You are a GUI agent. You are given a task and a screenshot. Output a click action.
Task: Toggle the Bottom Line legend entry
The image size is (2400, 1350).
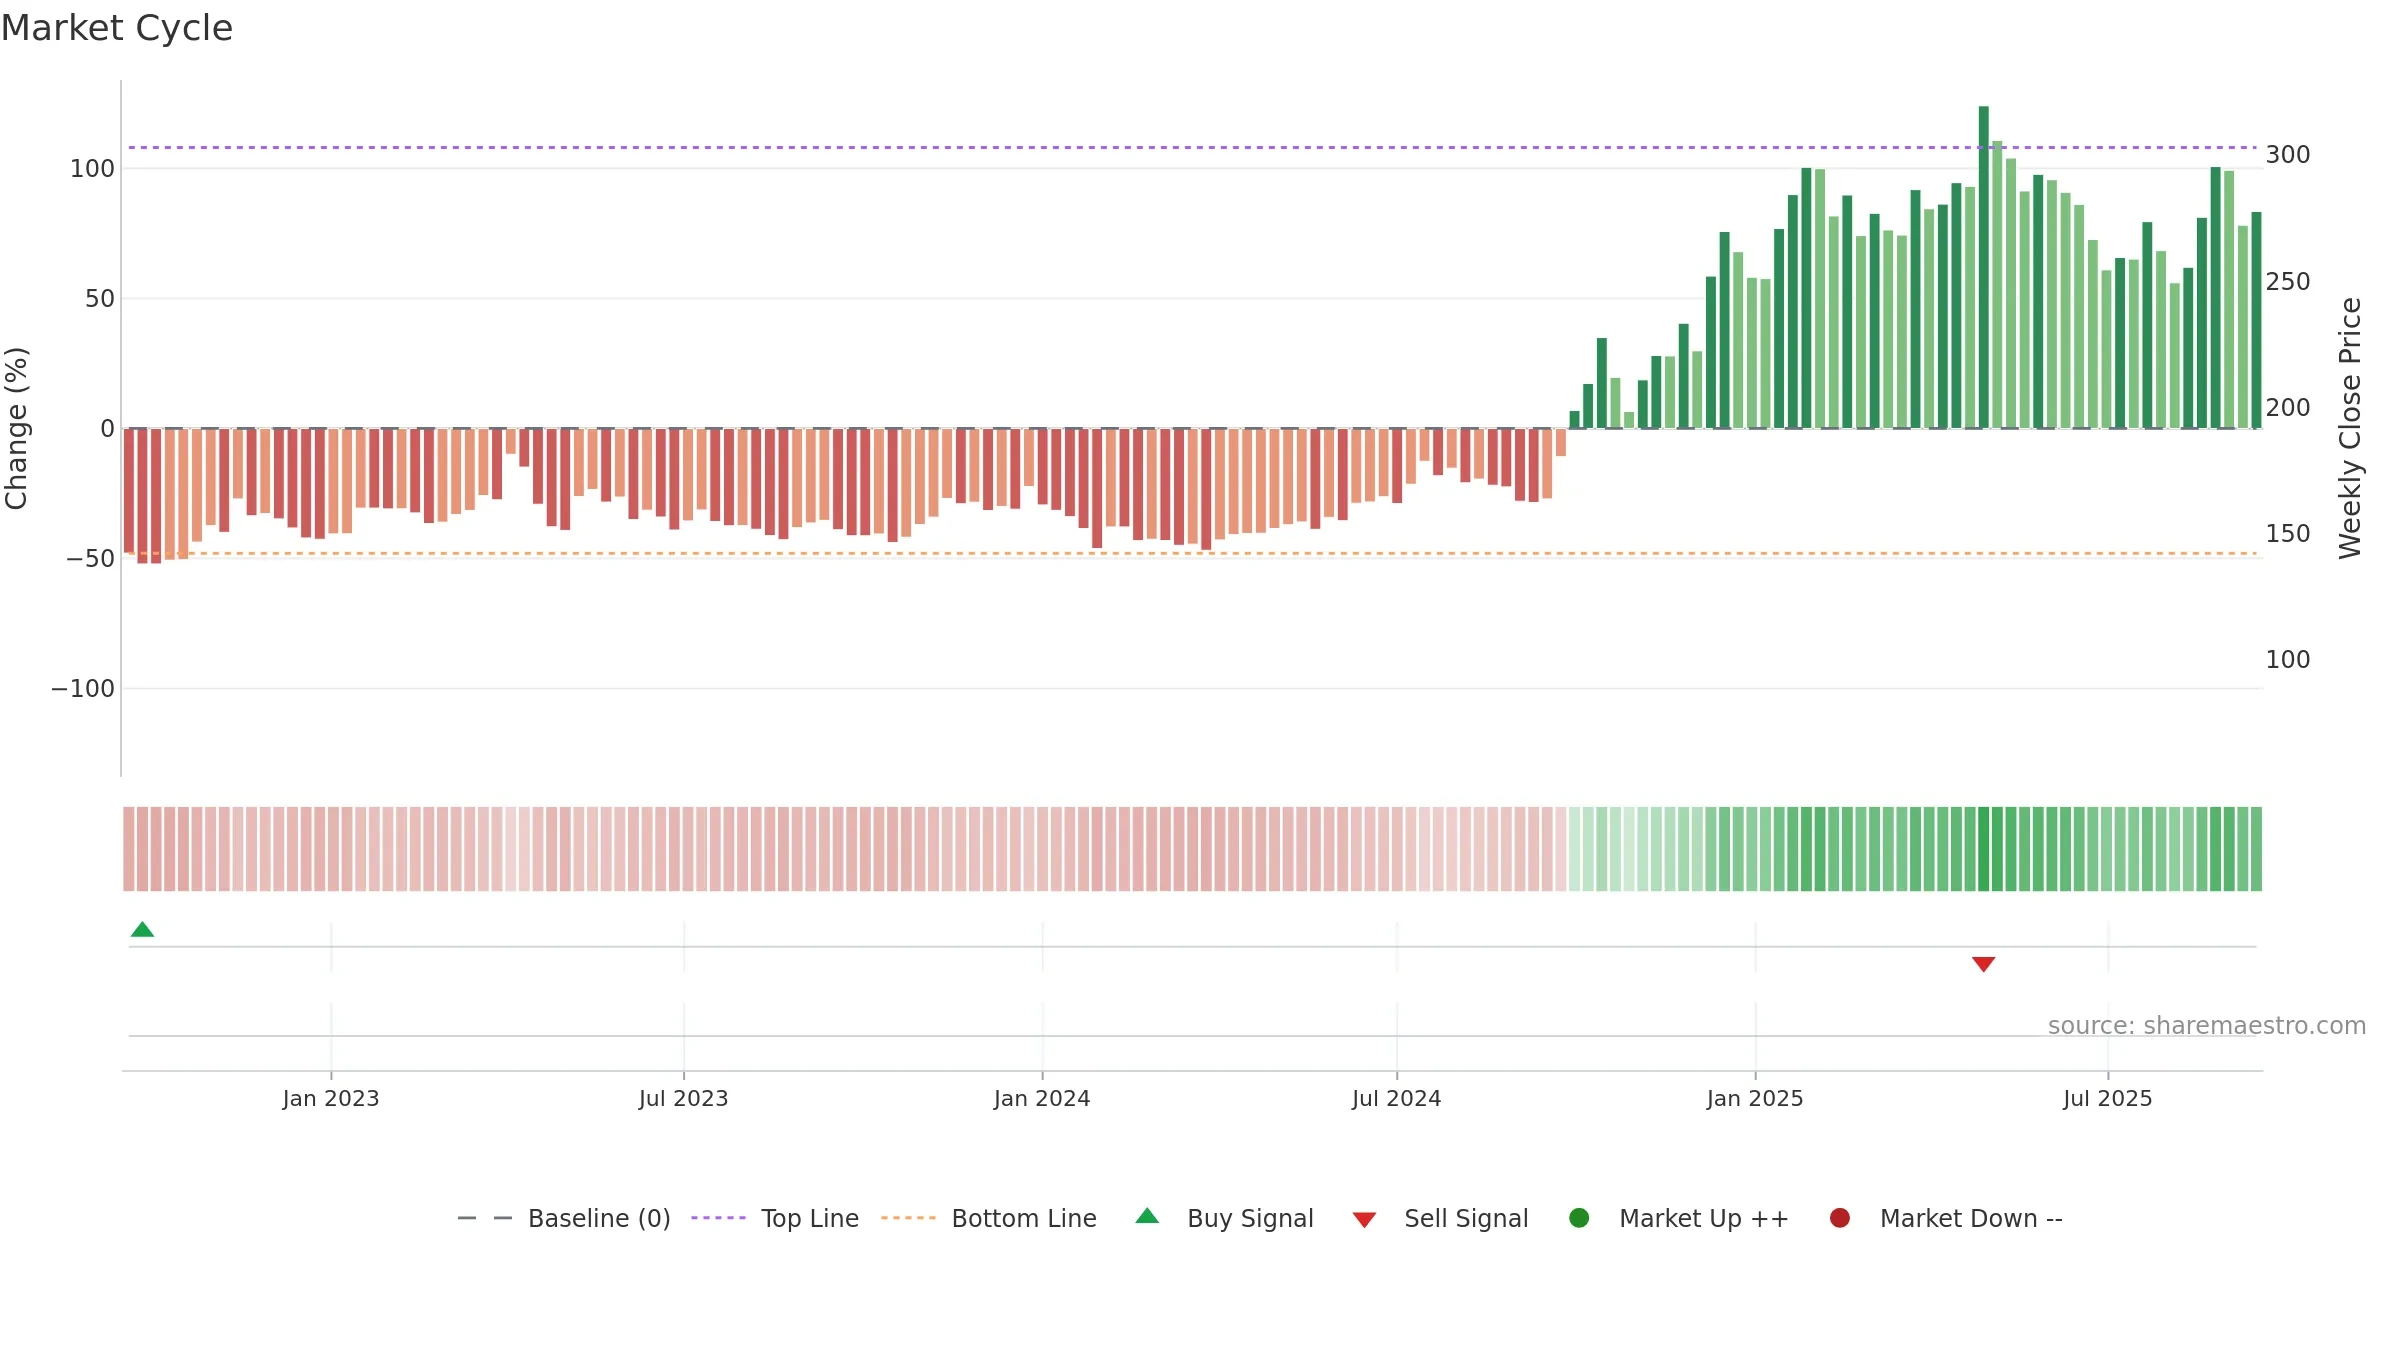click(989, 1218)
